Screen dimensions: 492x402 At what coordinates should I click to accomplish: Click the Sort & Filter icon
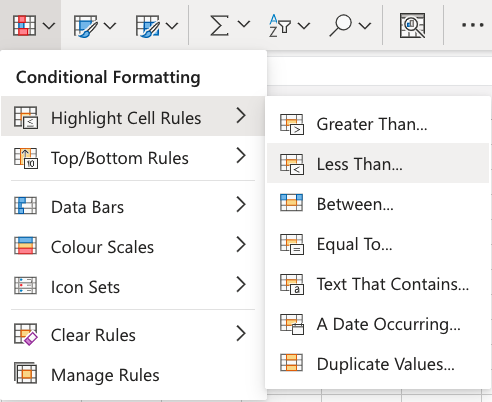[x=280, y=26]
